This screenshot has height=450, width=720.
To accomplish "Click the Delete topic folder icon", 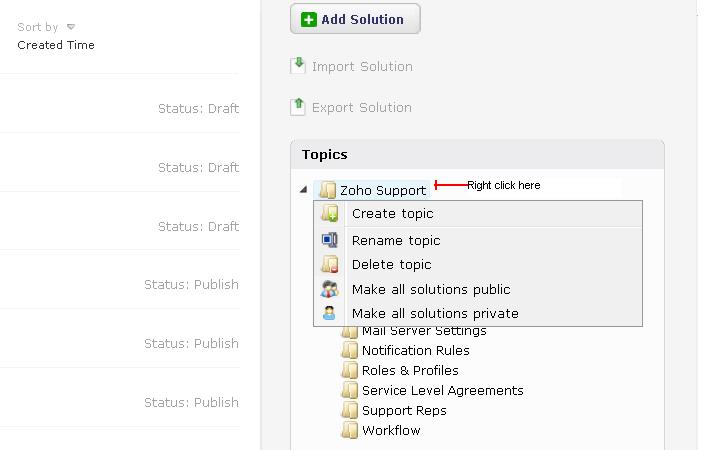I will pyautogui.click(x=330, y=265).
